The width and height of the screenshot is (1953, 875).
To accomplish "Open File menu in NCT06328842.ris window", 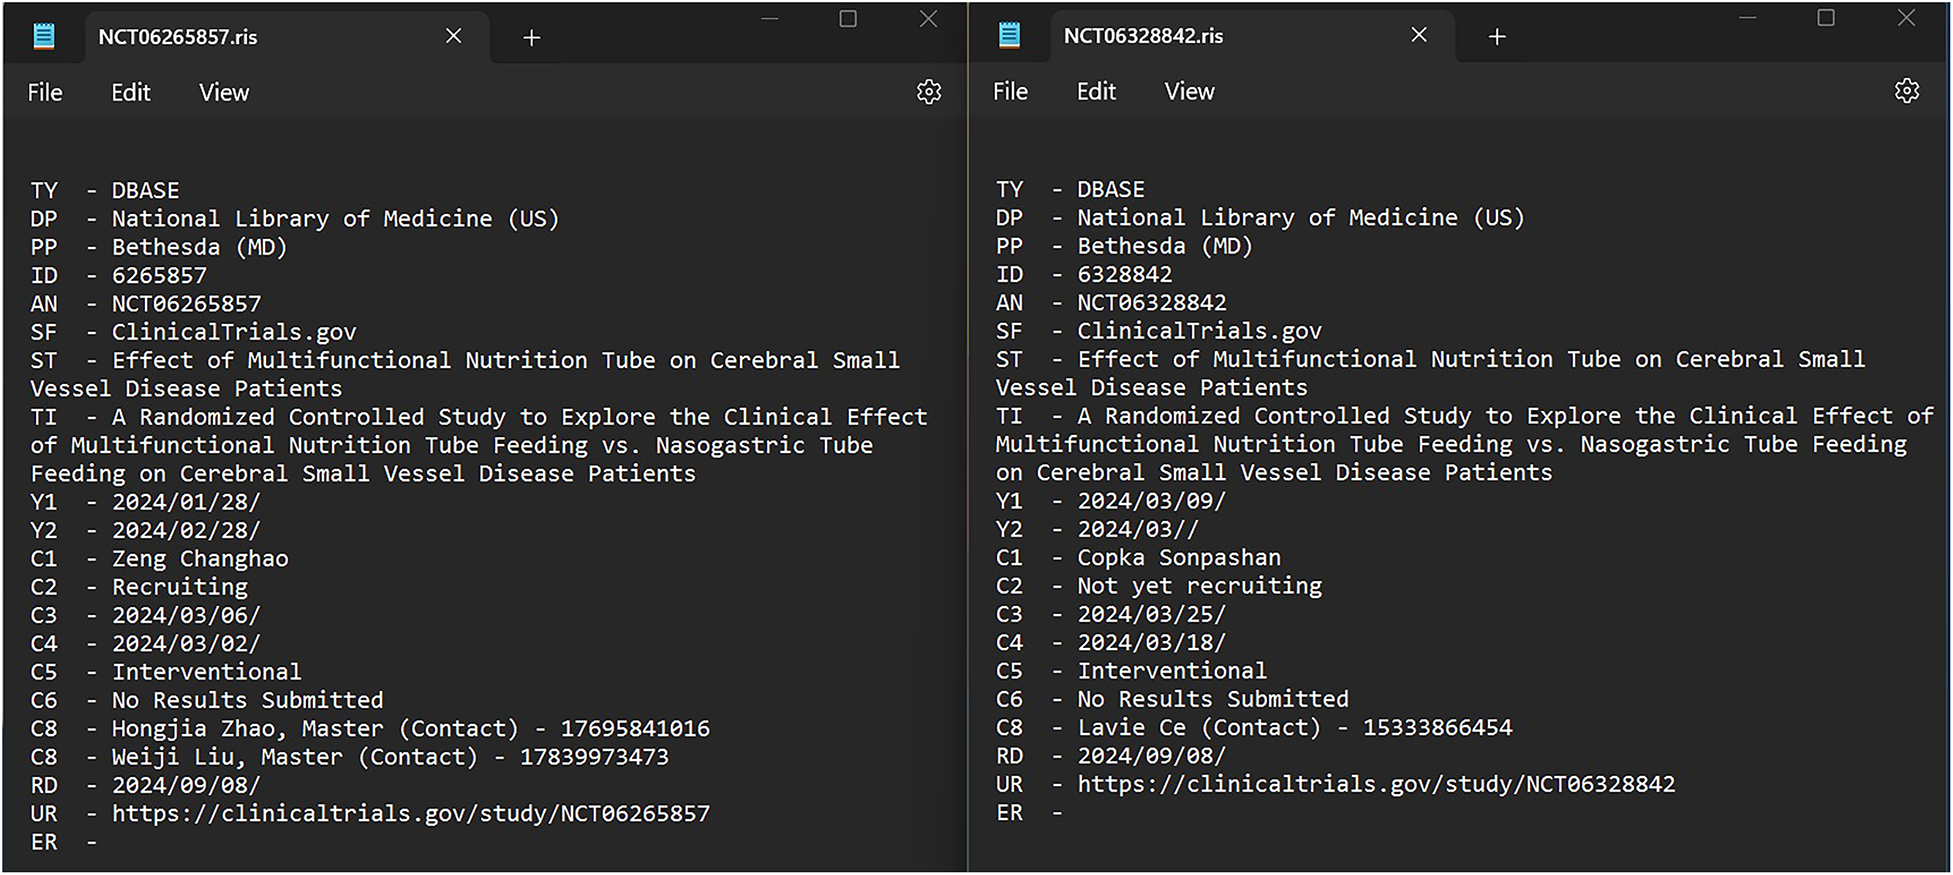I will 1010,92.
